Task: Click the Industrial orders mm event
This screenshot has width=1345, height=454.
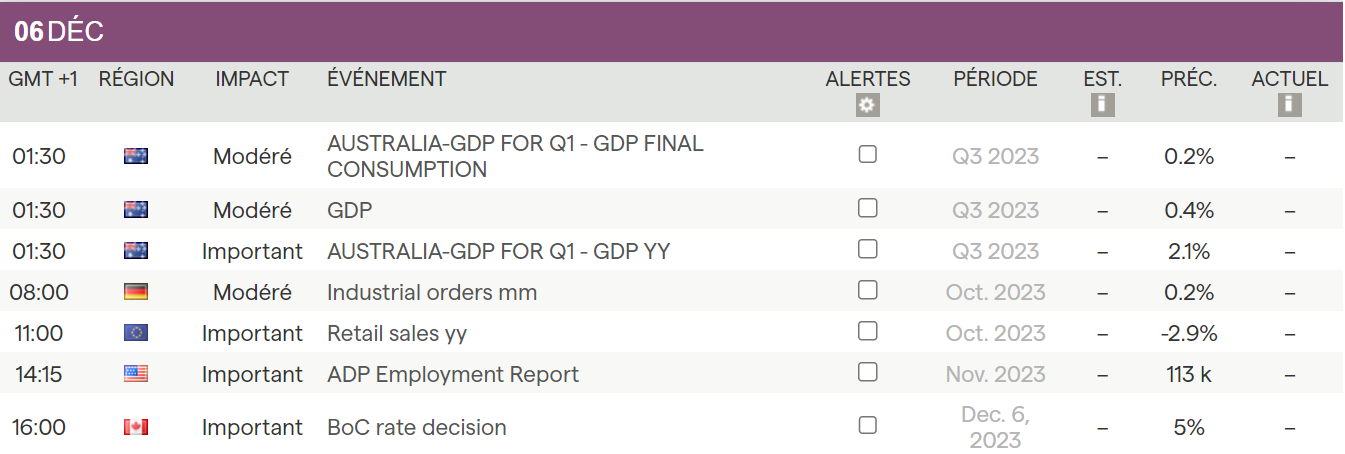Action: click(x=432, y=292)
